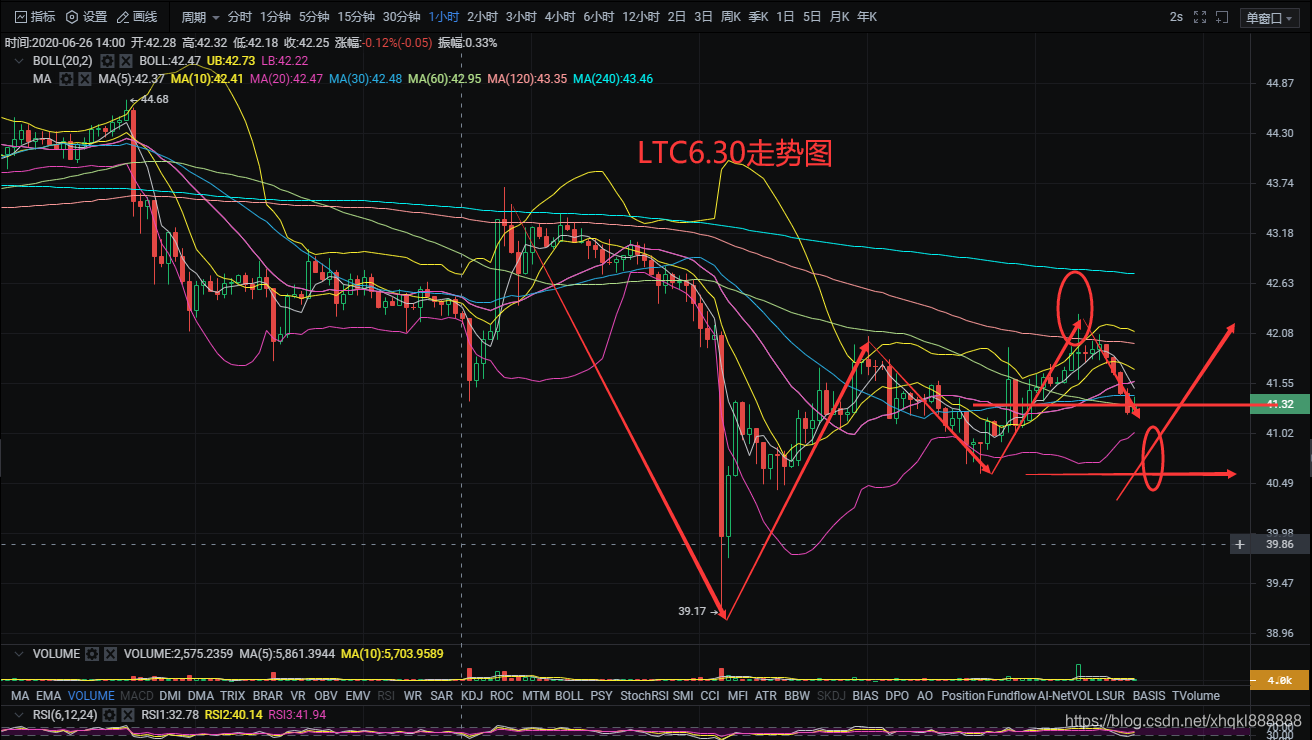Collapse the RSI(6,12,24) panel
The width and height of the screenshot is (1312, 740).
click(21, 715)
